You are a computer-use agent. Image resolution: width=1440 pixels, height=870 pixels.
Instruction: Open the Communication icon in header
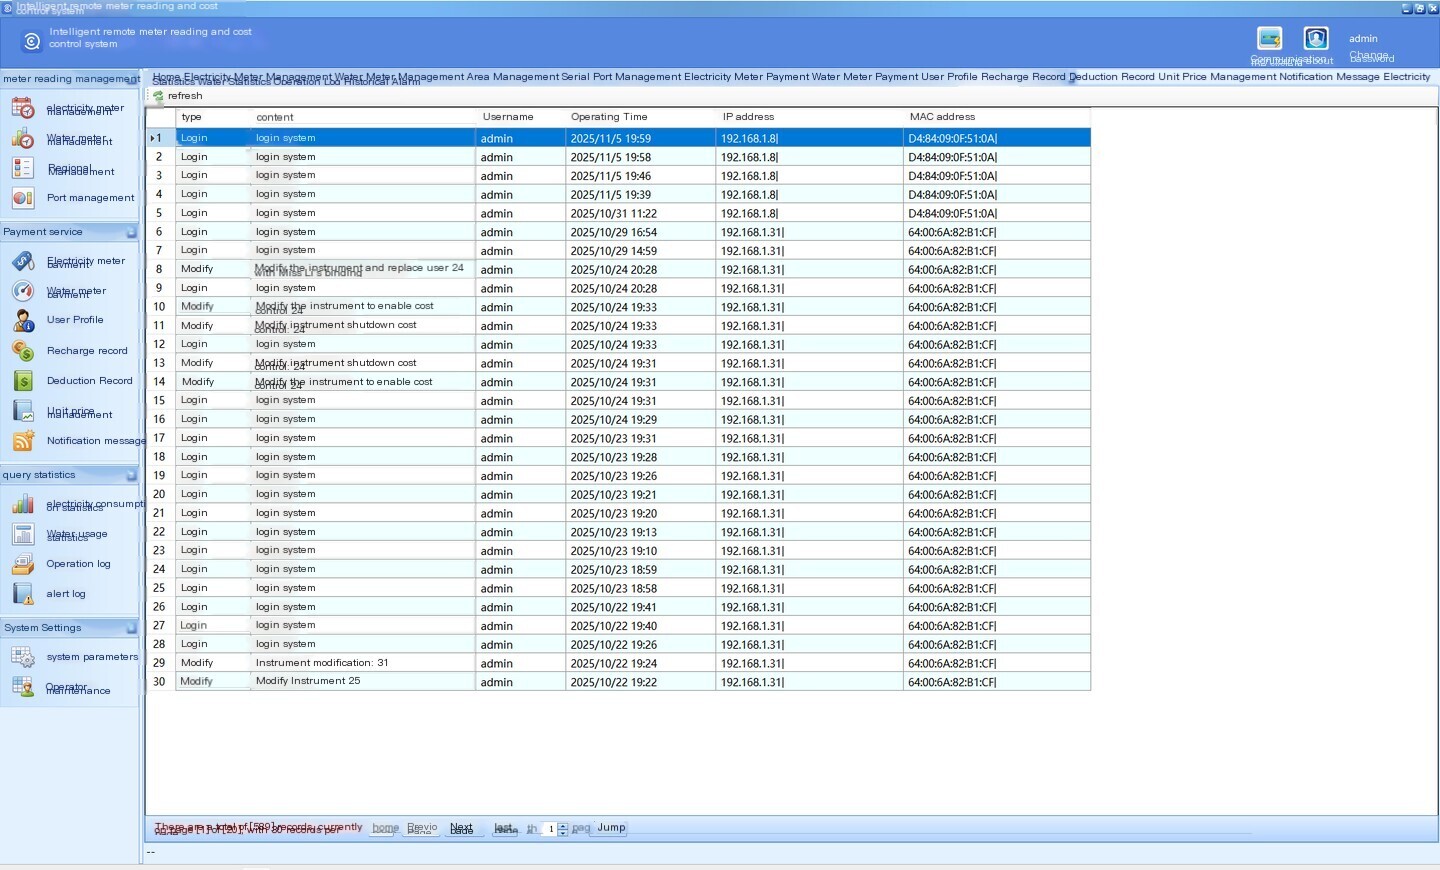(1269, 39)
